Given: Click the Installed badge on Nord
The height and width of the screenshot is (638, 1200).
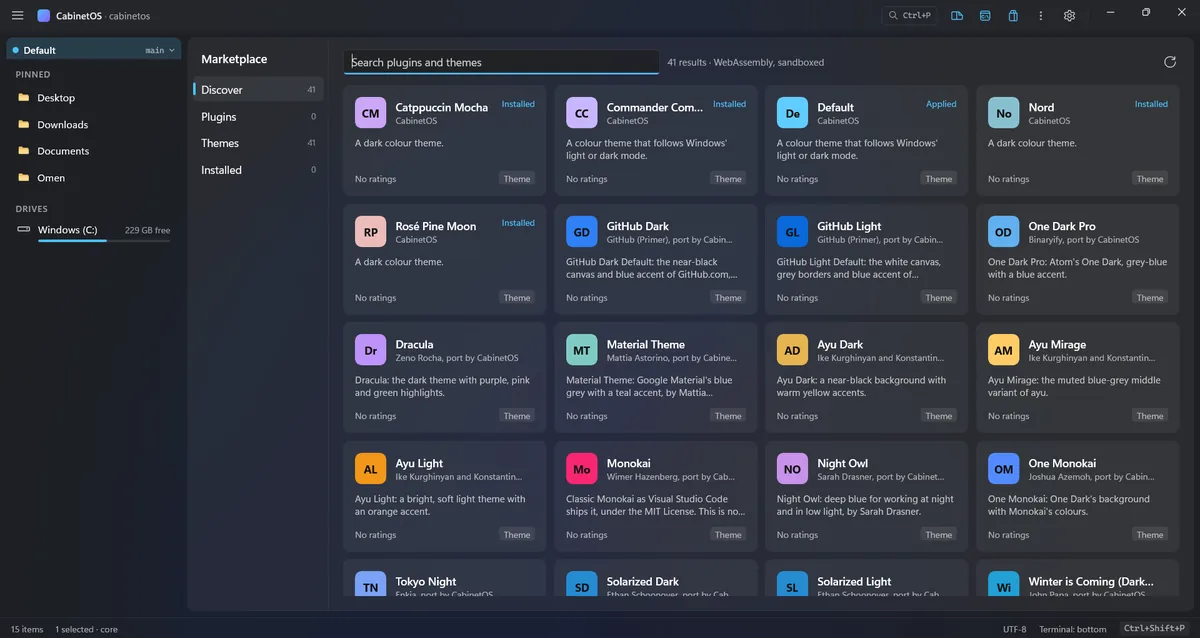Looking at the screenshot, I should click(x=1151, y=104).
